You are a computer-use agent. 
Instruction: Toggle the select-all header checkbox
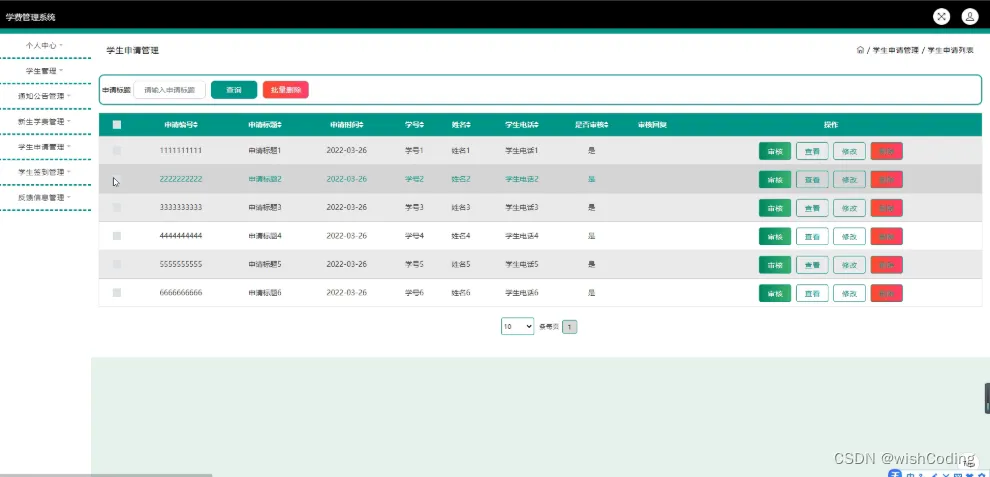tap(117, 125)
